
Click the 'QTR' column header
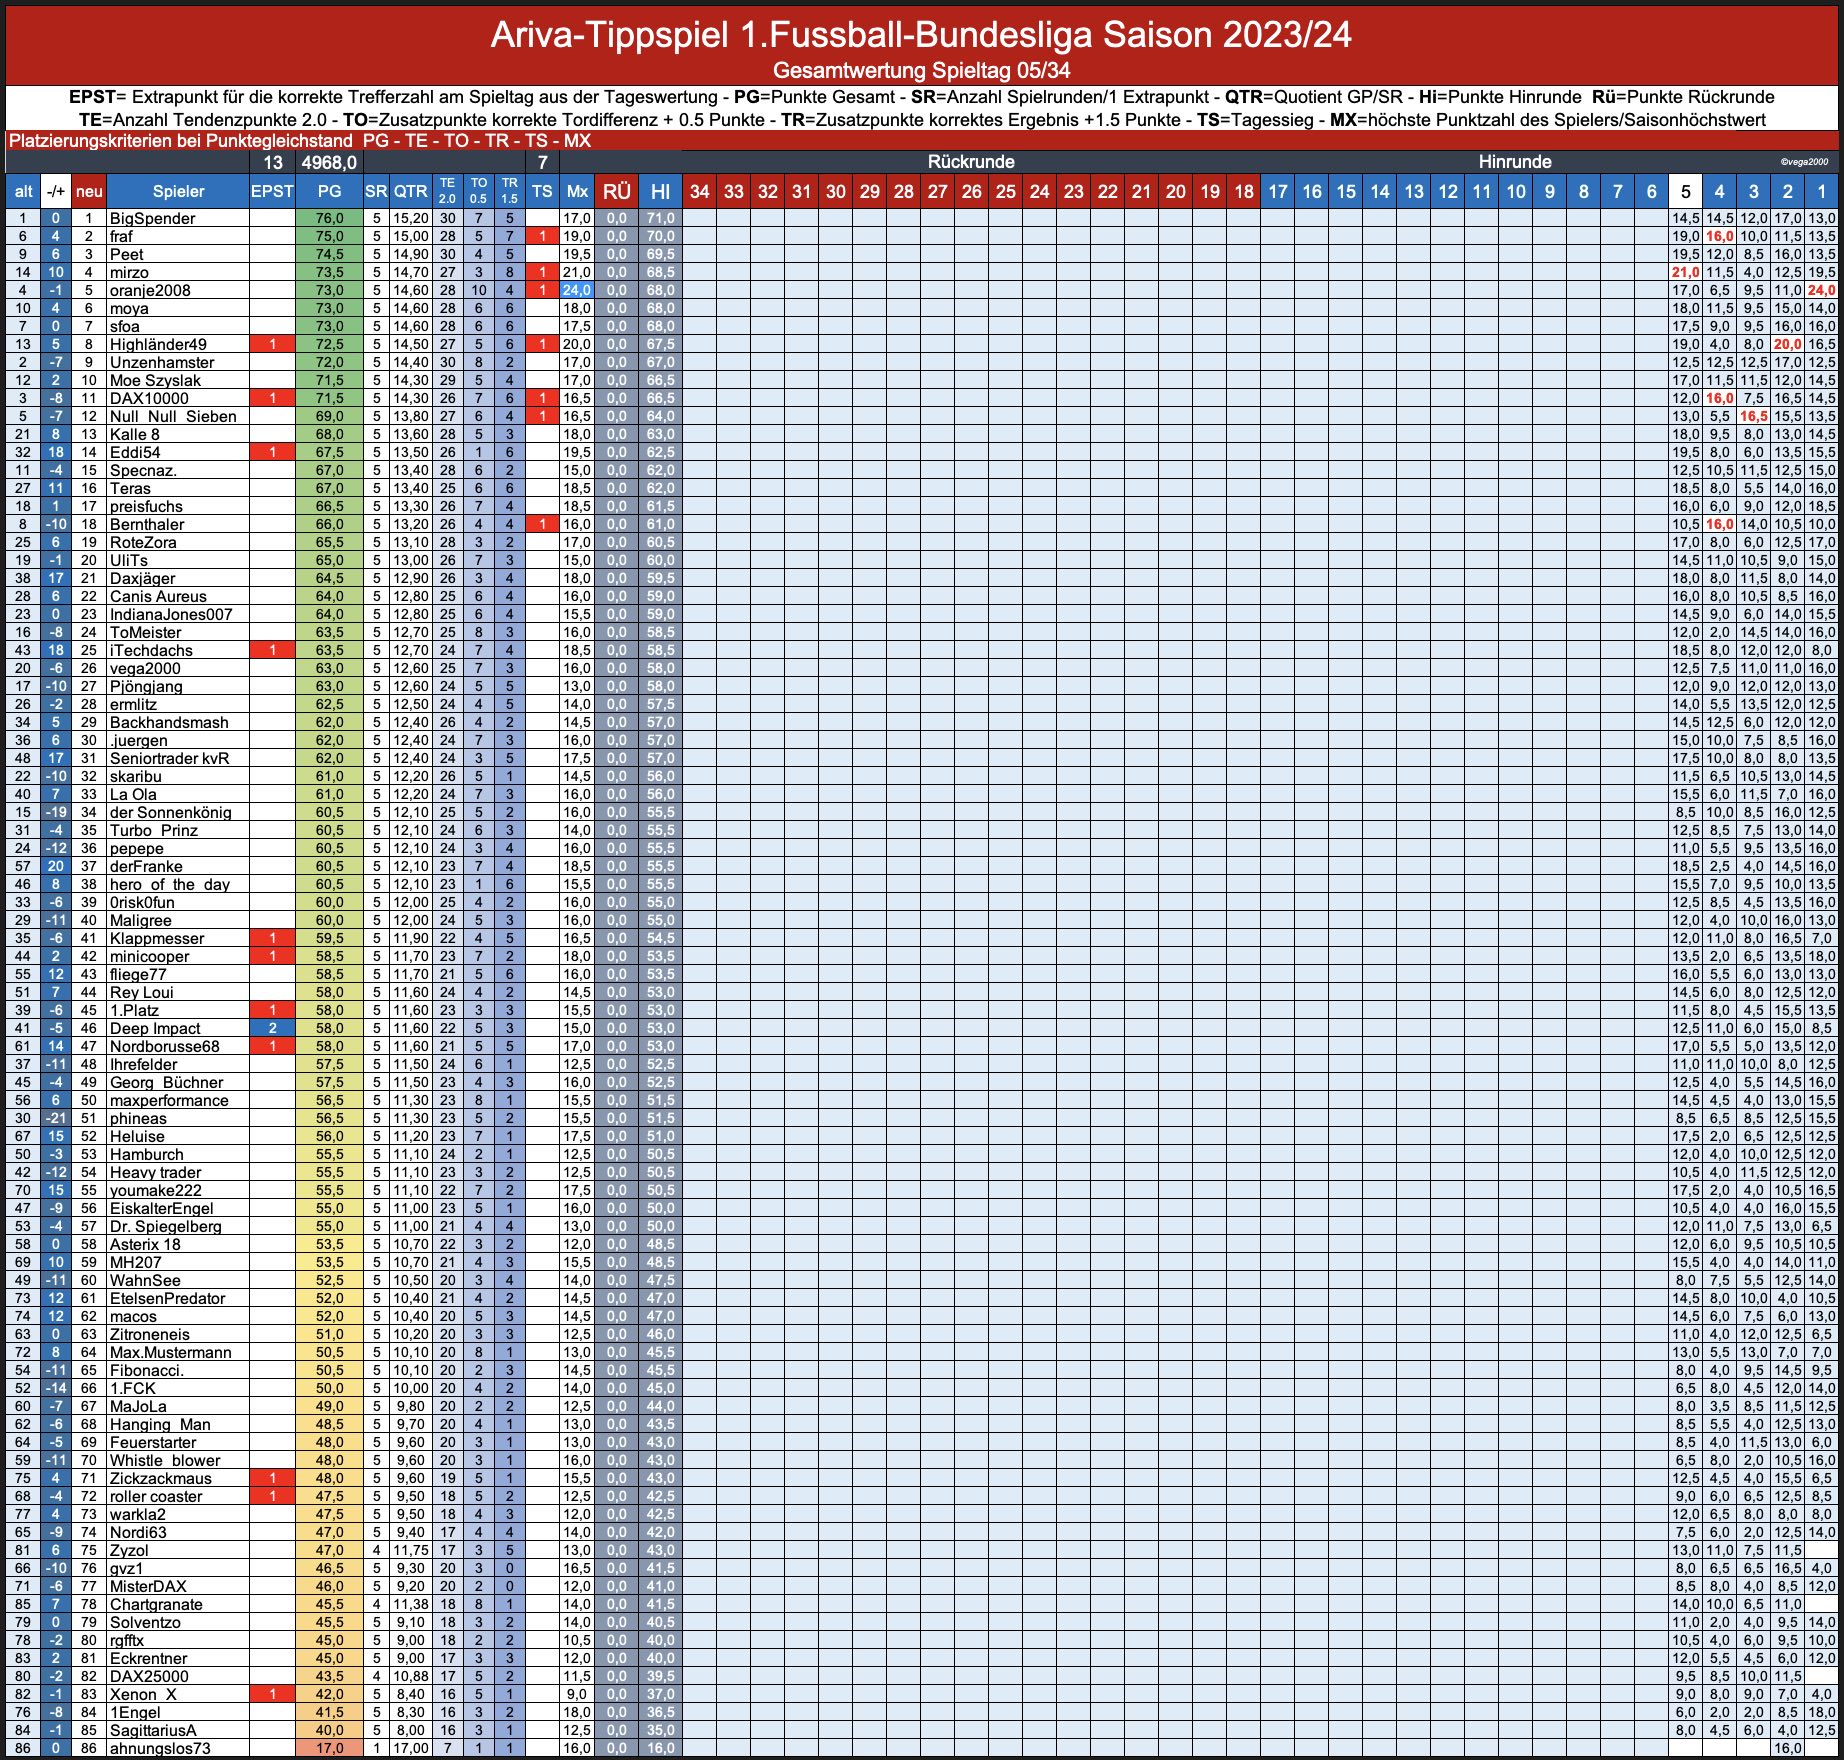tap(409, 191)
